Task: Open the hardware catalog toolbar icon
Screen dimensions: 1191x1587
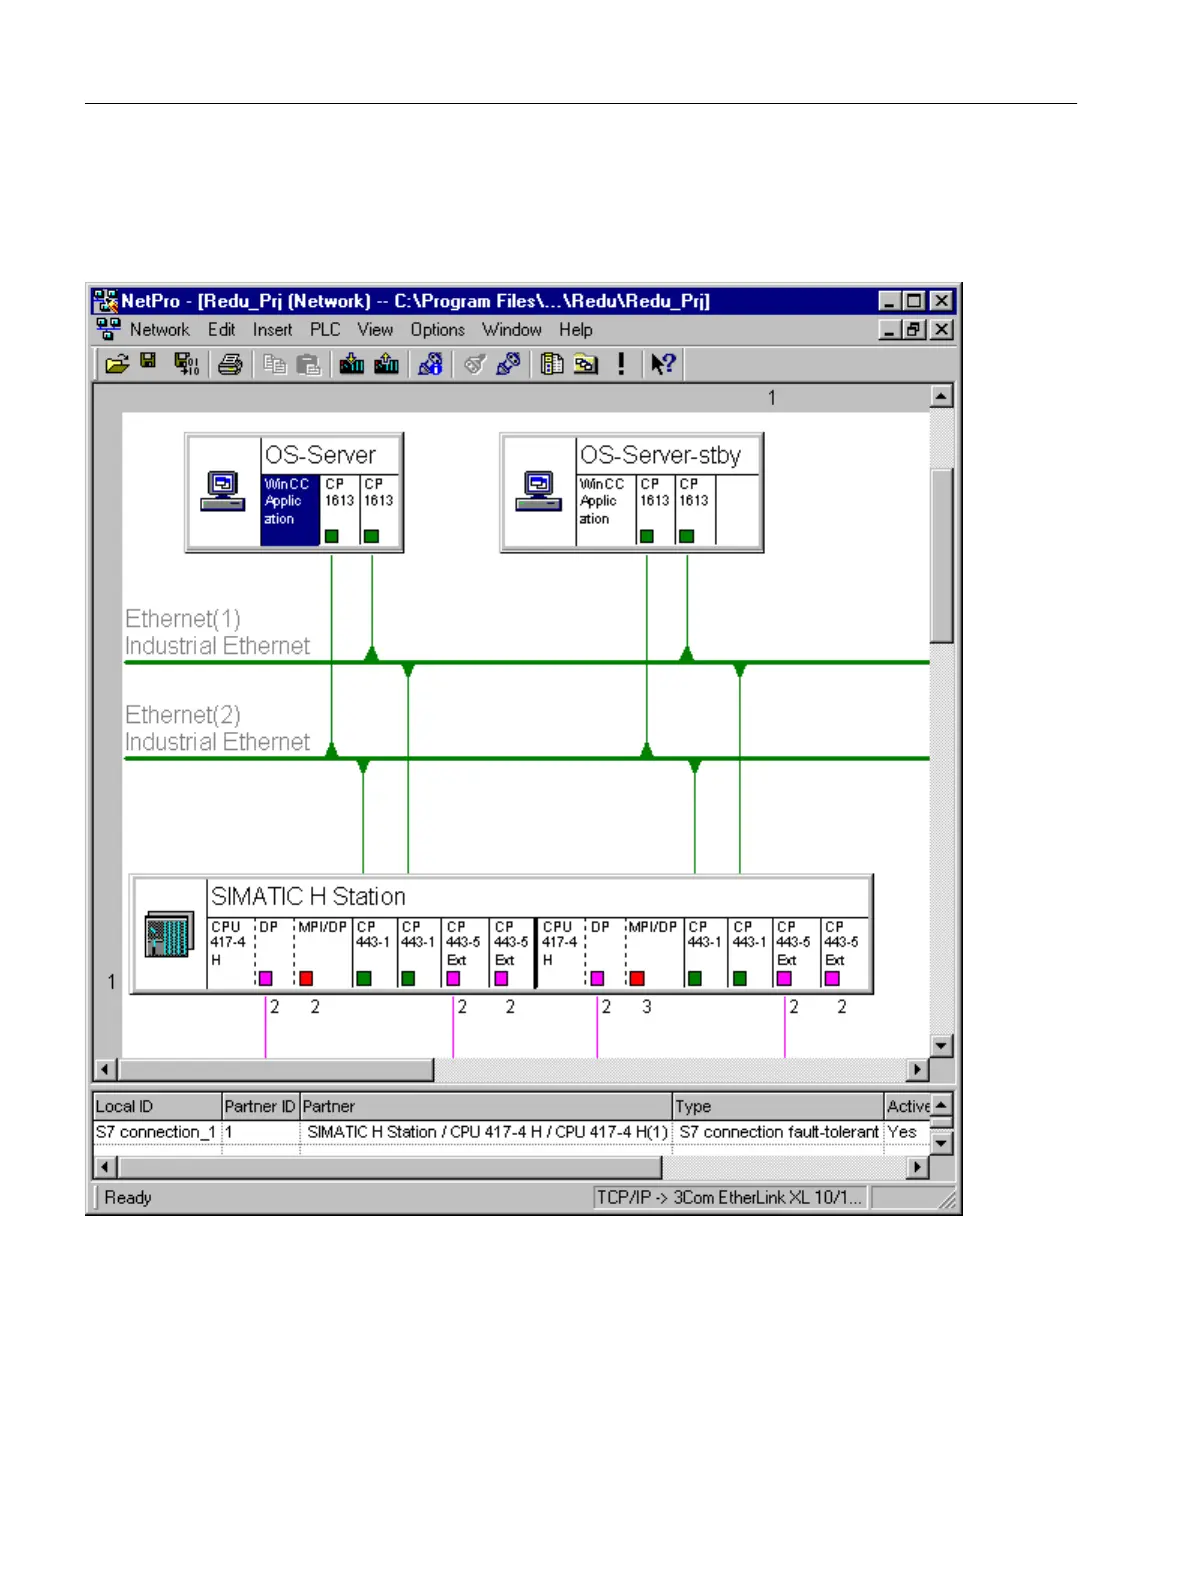Action: click(552, 364)
